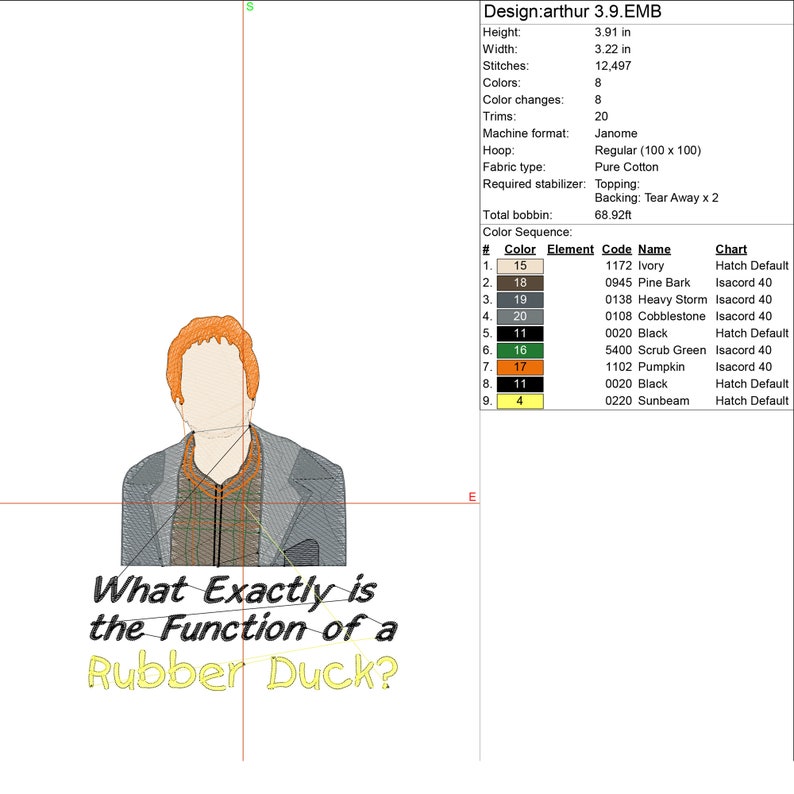The height and width of the screenshot is (794, 794).
Task: Click the thread code 0945
Action: pos(618,283)
